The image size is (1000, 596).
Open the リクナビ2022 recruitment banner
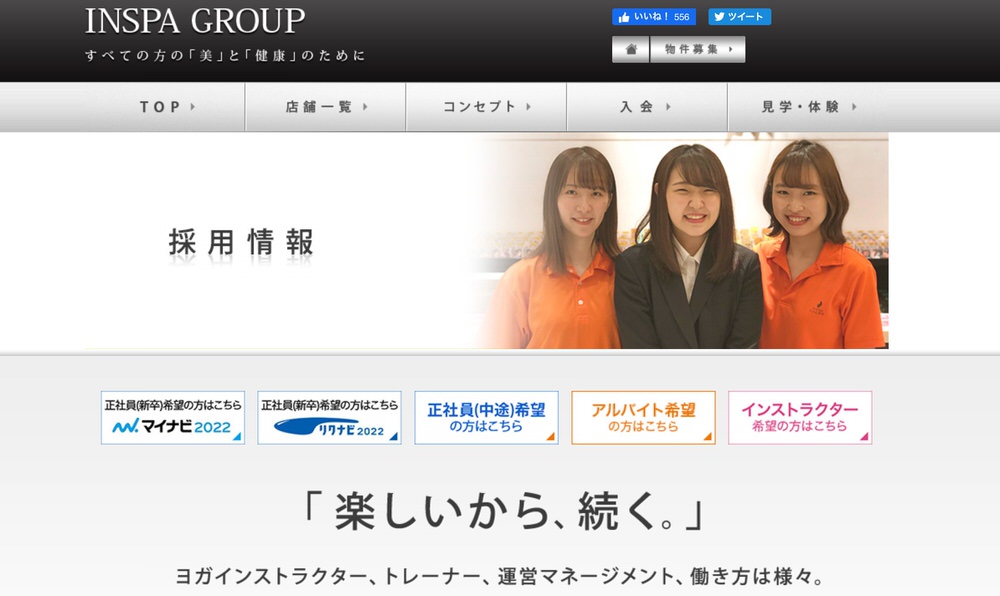tap(329, 417)
